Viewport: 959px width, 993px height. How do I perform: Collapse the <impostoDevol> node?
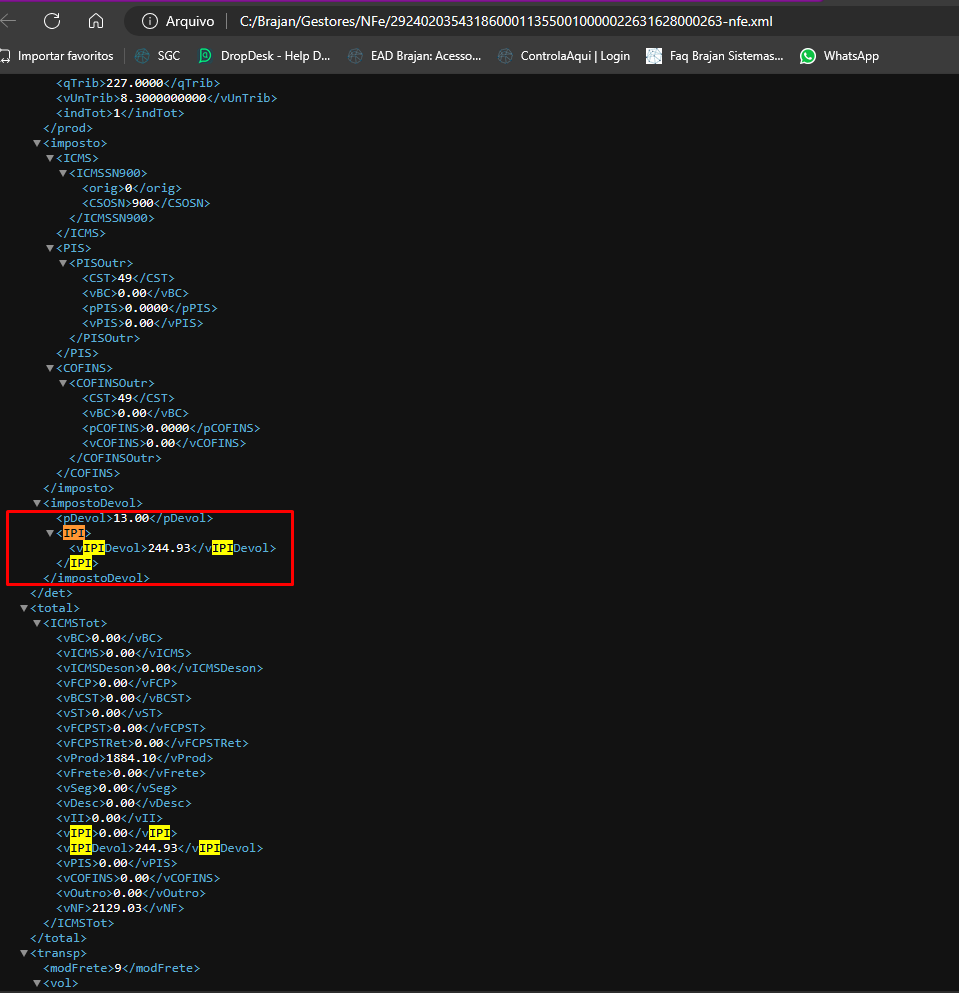[x=37, y=503]
